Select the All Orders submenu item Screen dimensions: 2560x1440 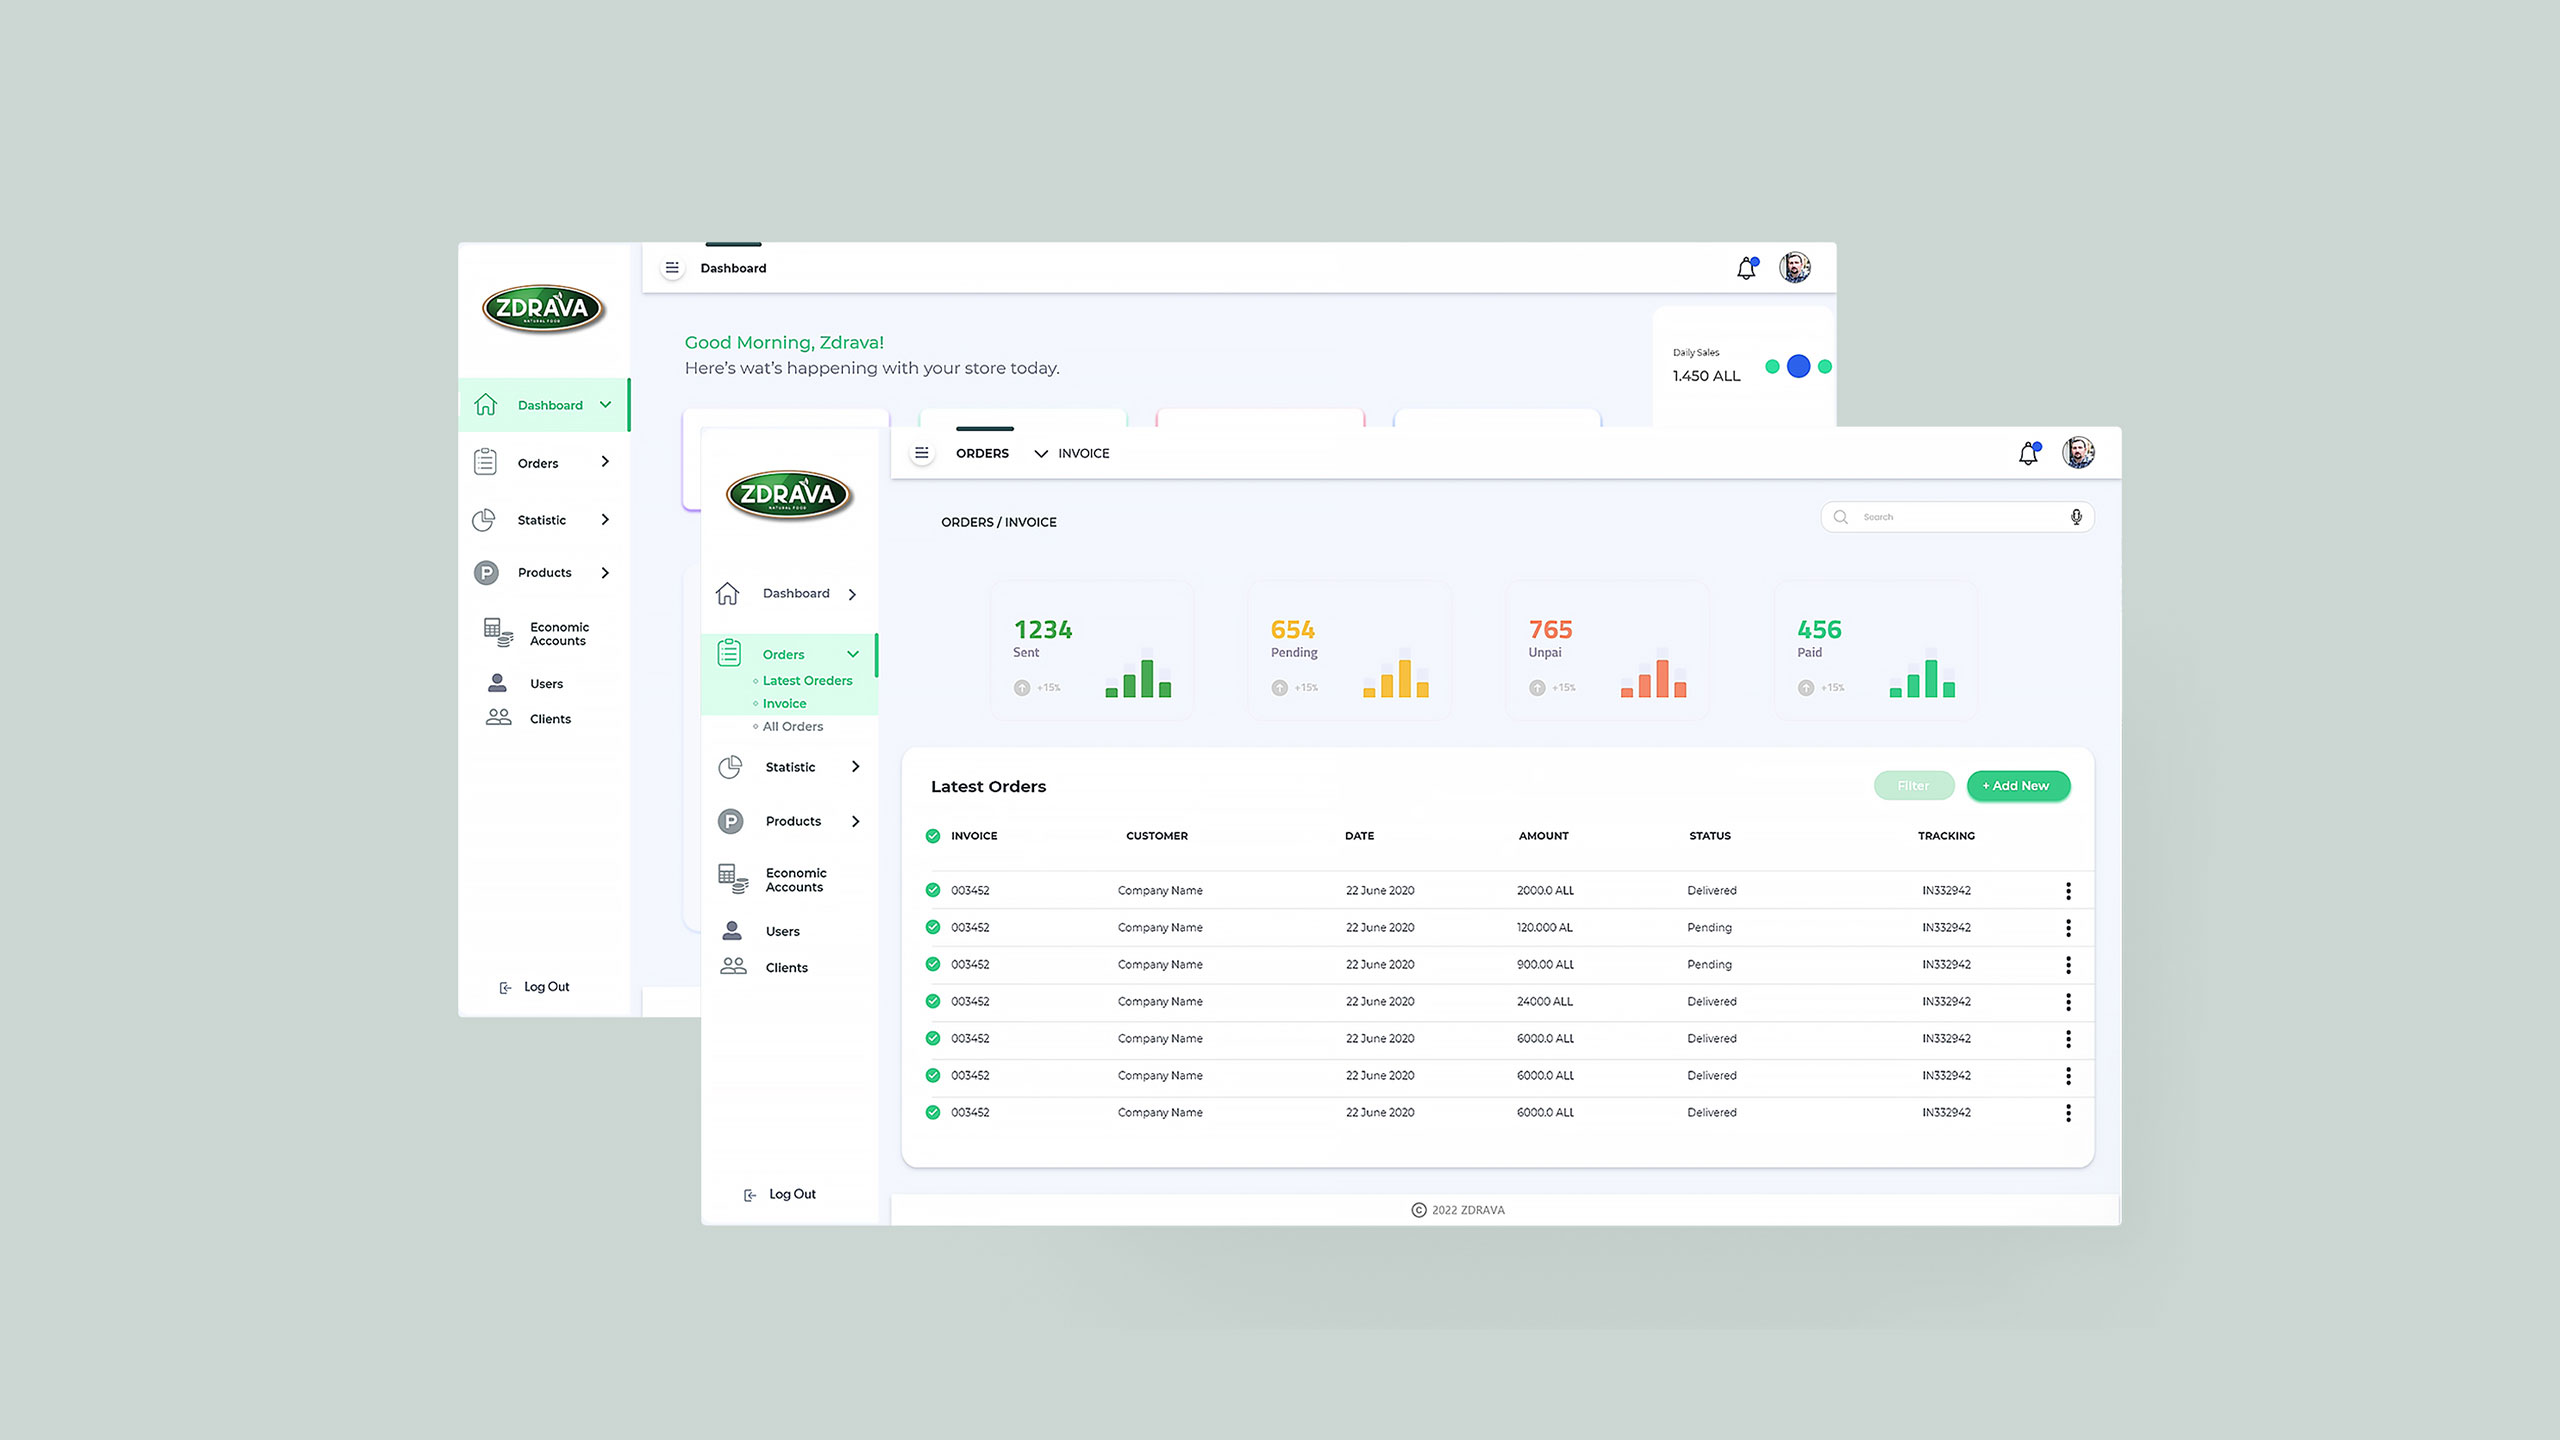pos(792,727)
